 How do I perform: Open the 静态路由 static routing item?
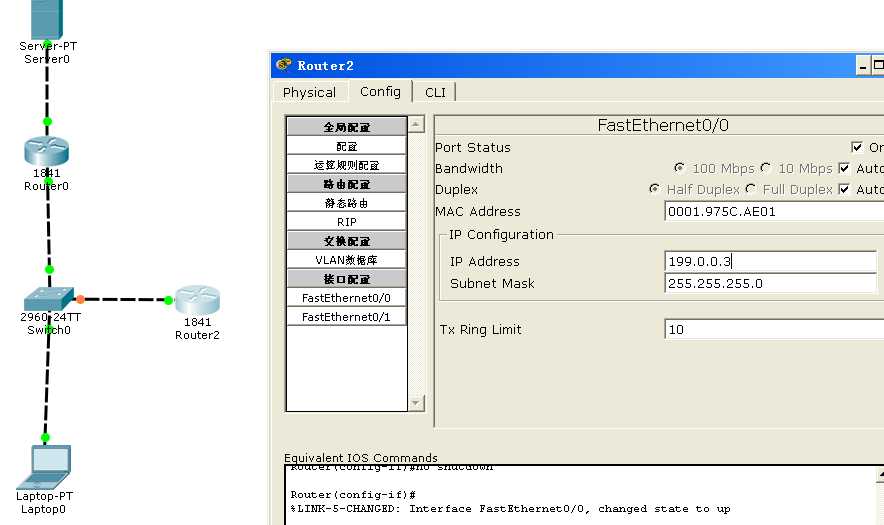(x=346, y=202)
